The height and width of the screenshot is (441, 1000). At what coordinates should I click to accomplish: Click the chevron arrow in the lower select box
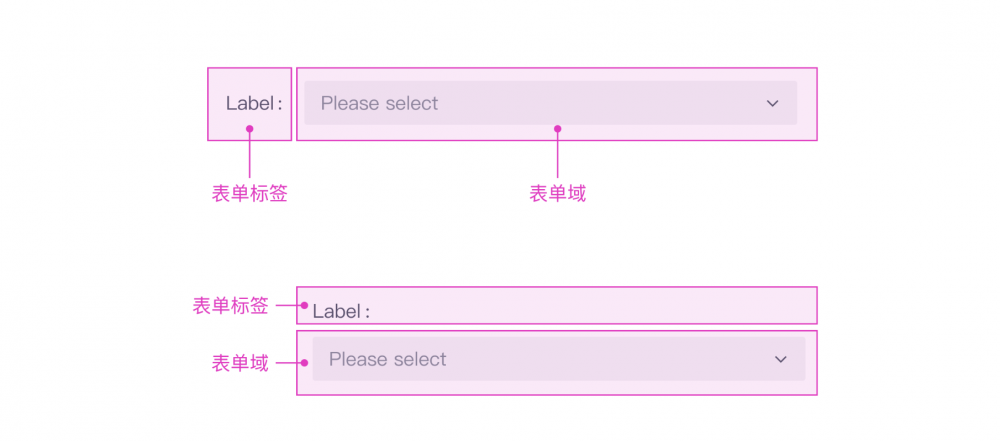[781, 359]
